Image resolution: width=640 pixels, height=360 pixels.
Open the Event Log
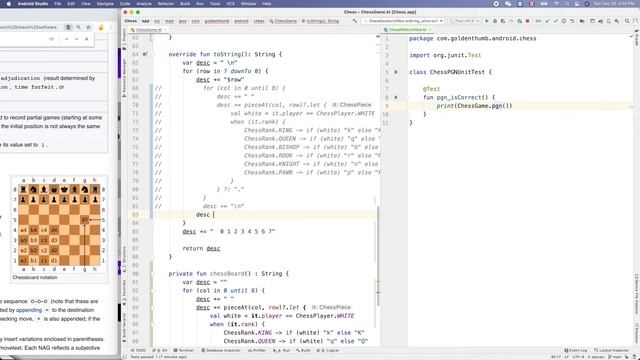576,351
